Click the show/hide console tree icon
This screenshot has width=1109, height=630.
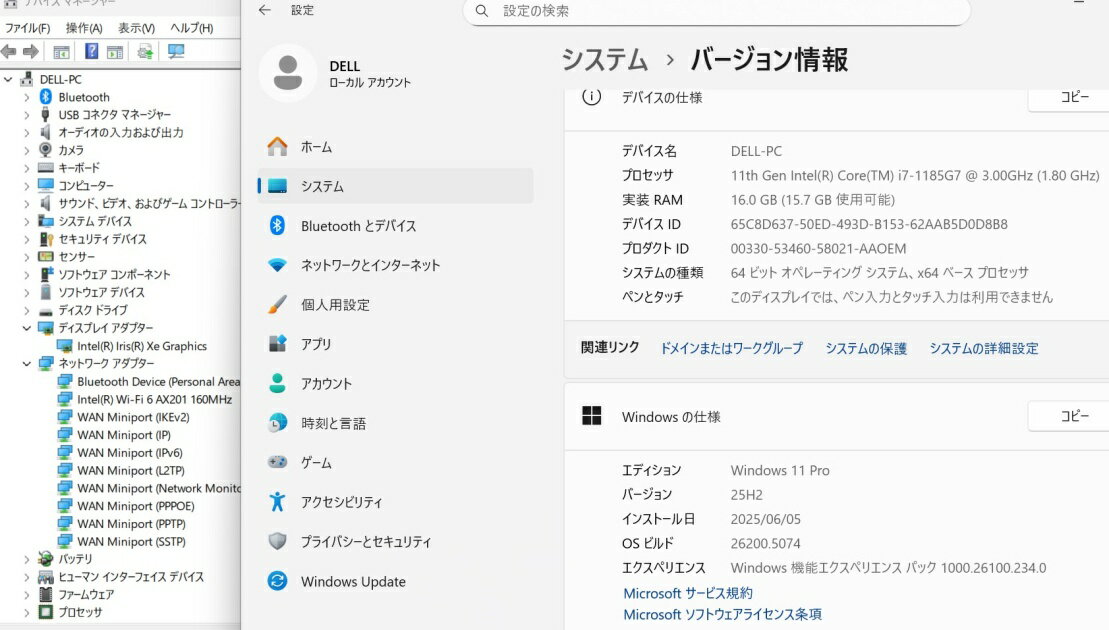[61, 52]
